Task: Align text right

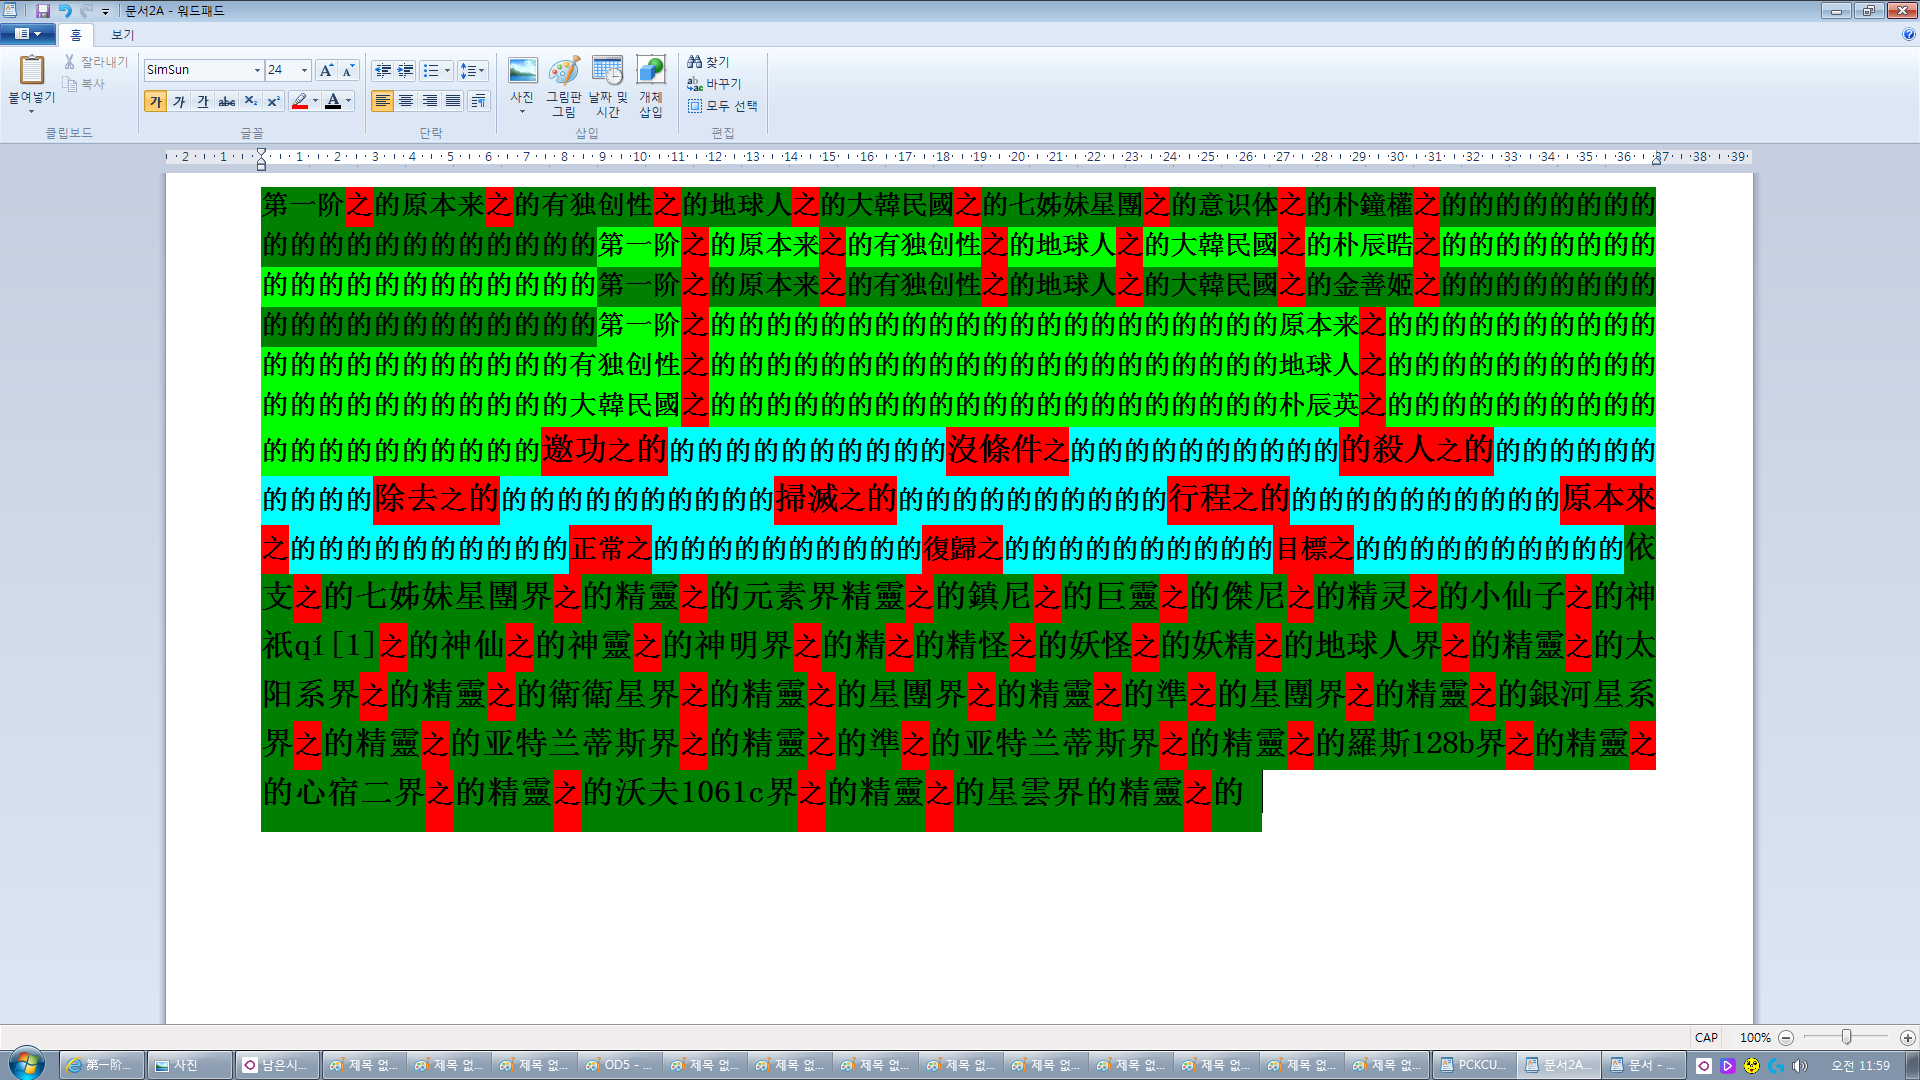Action: tap(430, 101)
